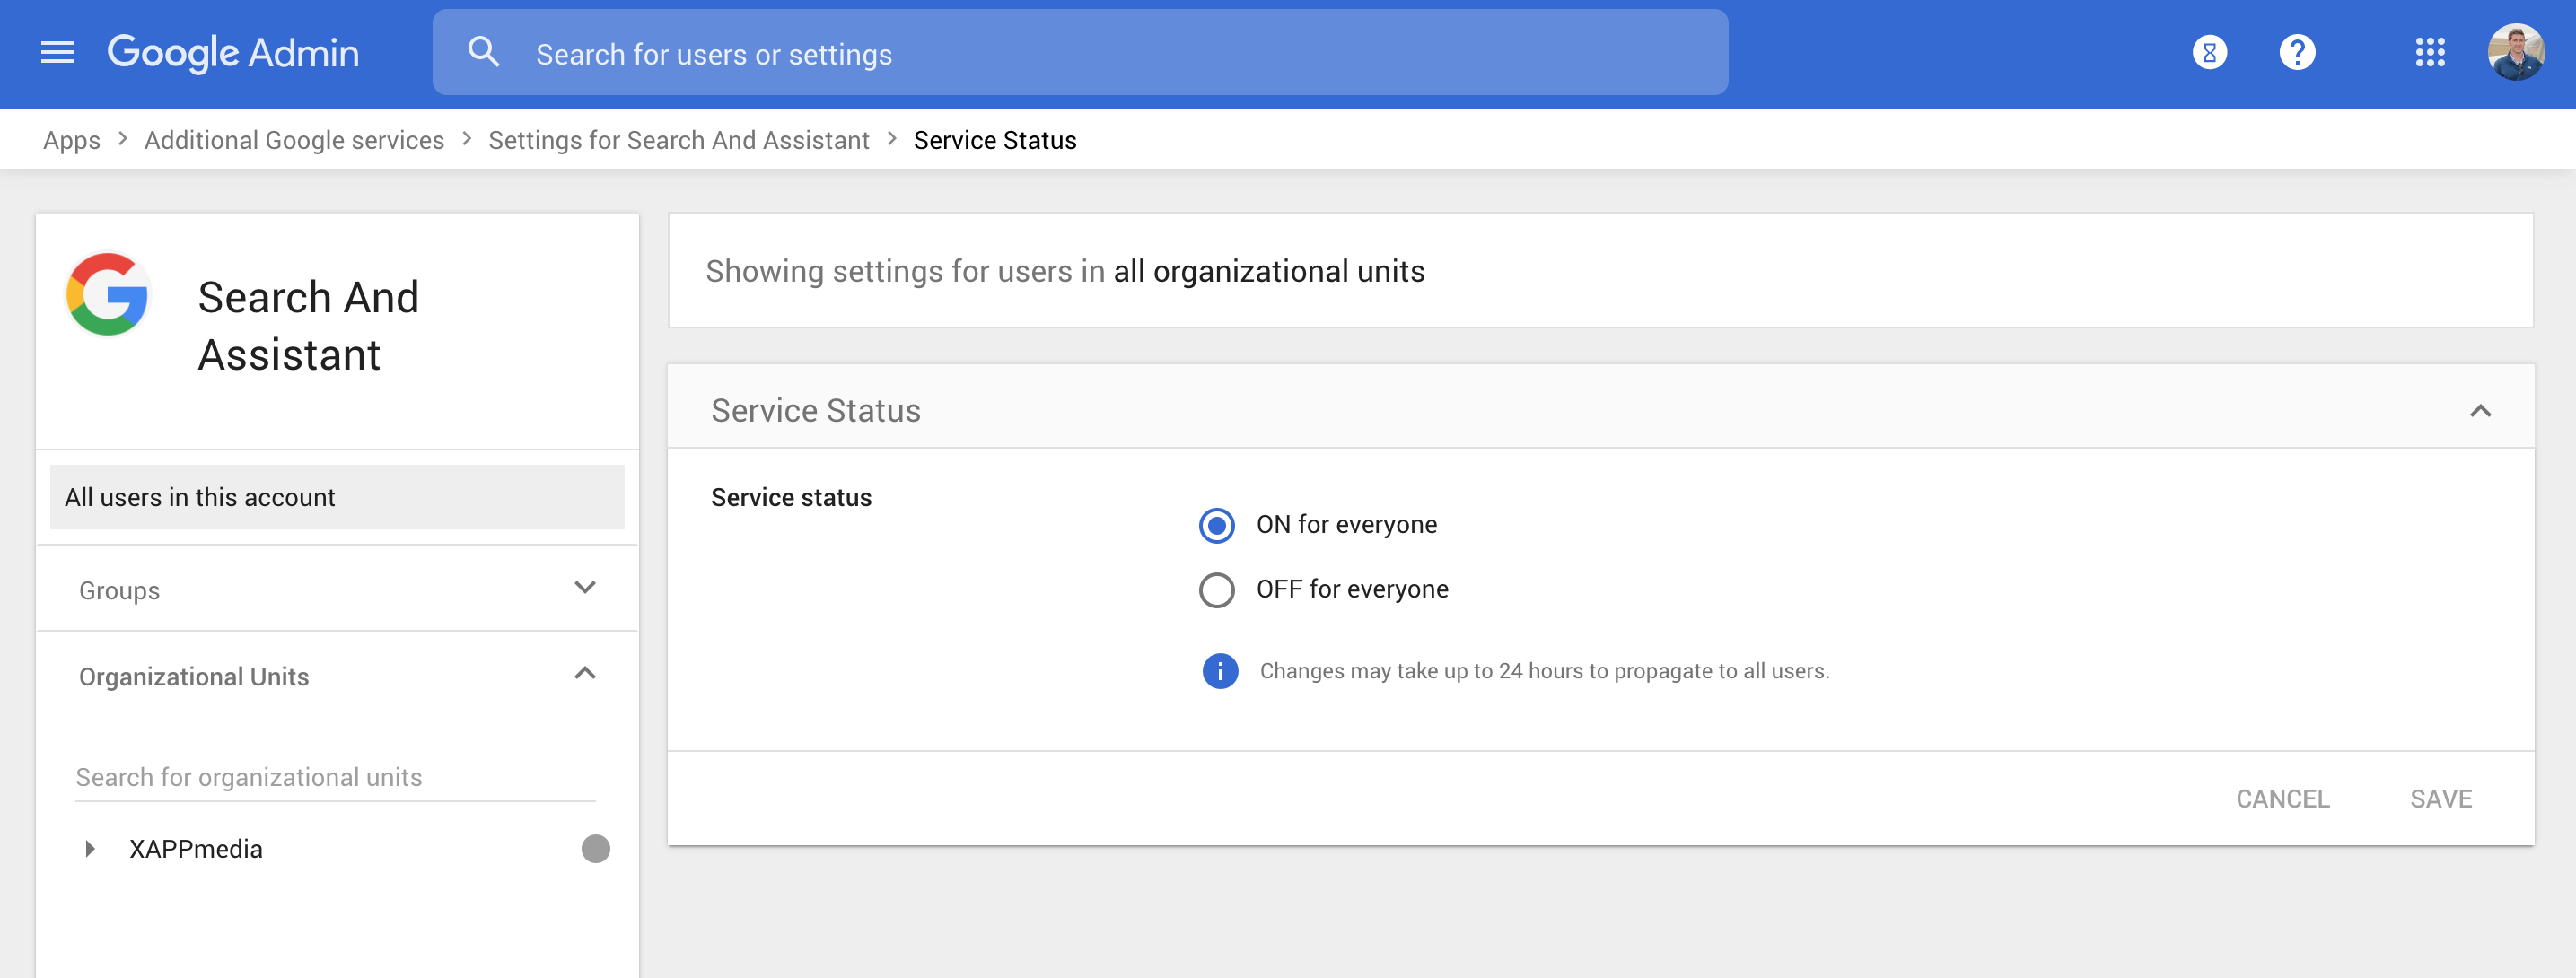Open the Google apps grid
2576x978 pixels.
point(2429,52)
